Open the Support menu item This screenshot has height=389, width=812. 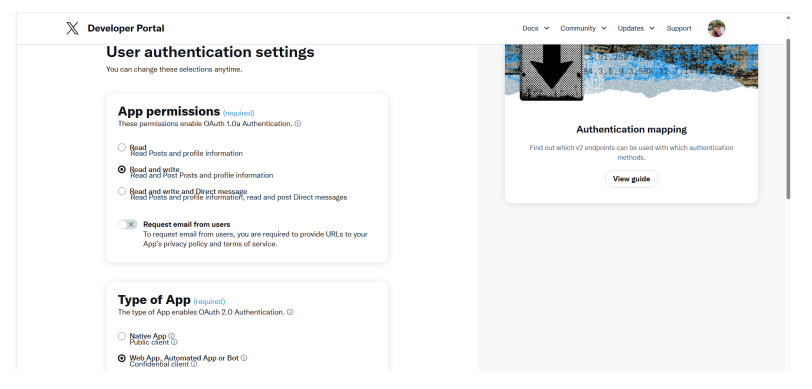[x=679, y=28]
